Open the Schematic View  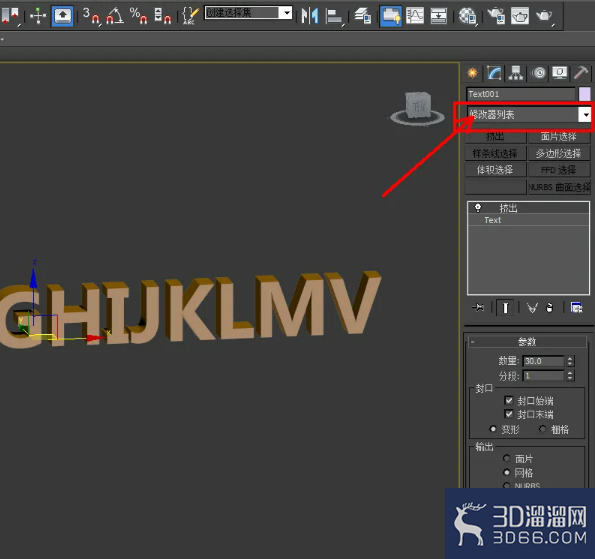(439, 16)
